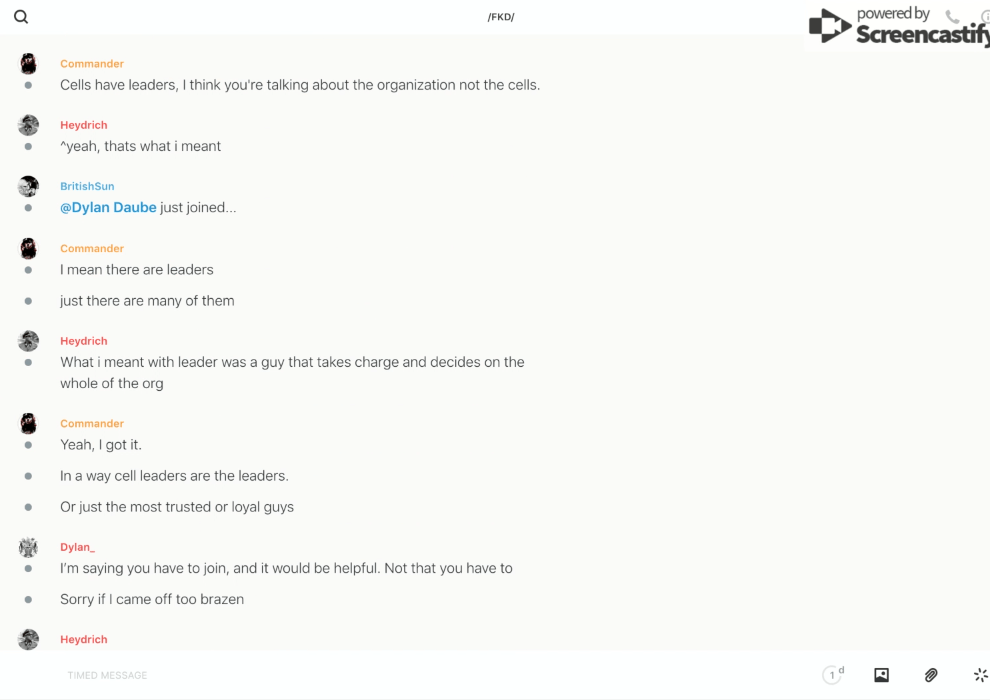Open conversation info icon at top right
The width and height of the screenshot is (990, 700).
(984, 17)
